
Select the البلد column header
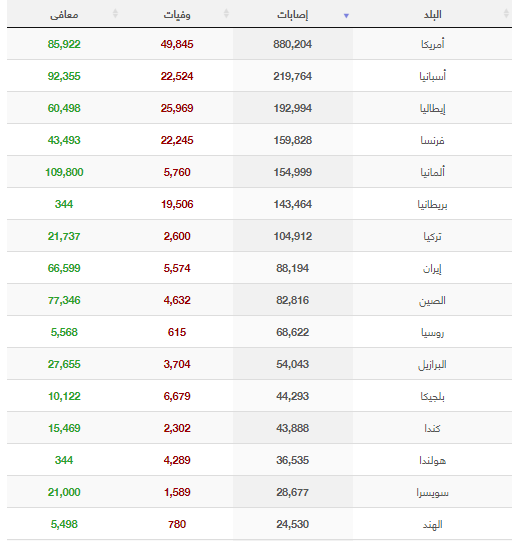tap(433, 14)
